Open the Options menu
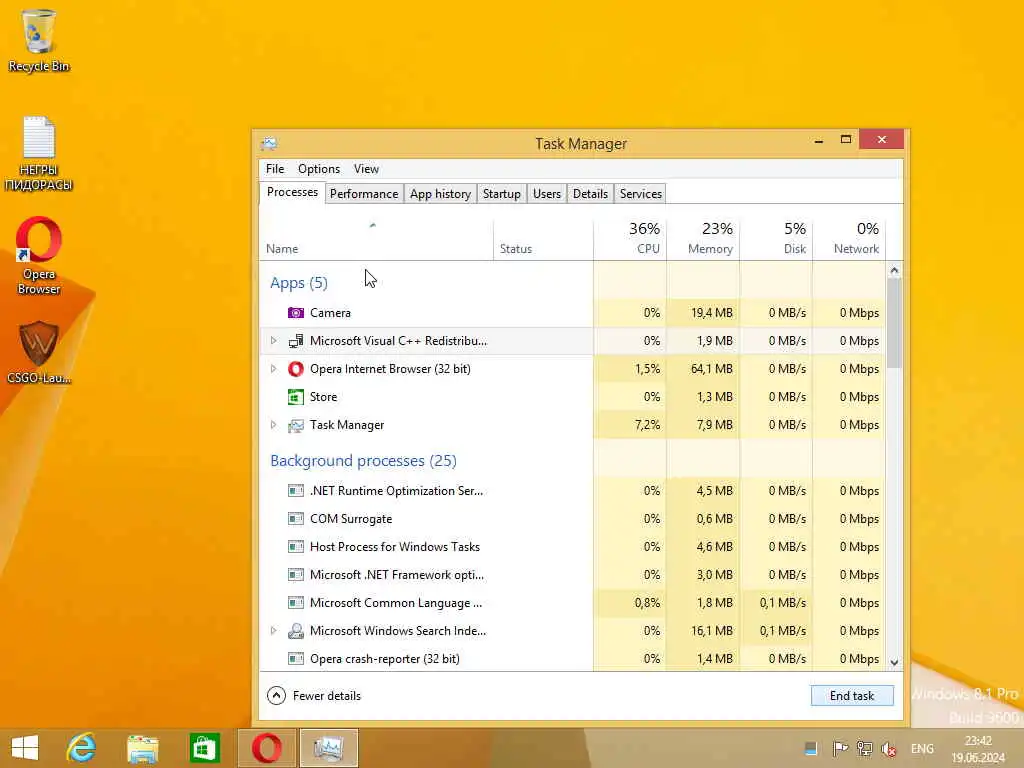Image resolution: width=1024 pixels, height=768 pixels. [319, 168]
